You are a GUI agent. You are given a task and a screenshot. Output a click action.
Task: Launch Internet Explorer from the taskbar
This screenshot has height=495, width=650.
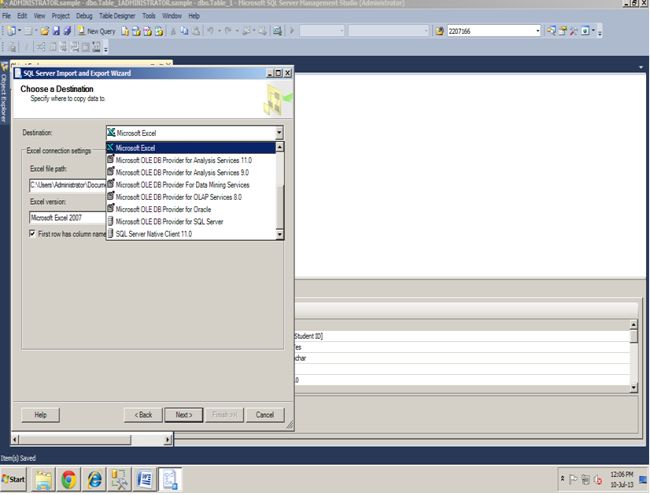[95, 480]
